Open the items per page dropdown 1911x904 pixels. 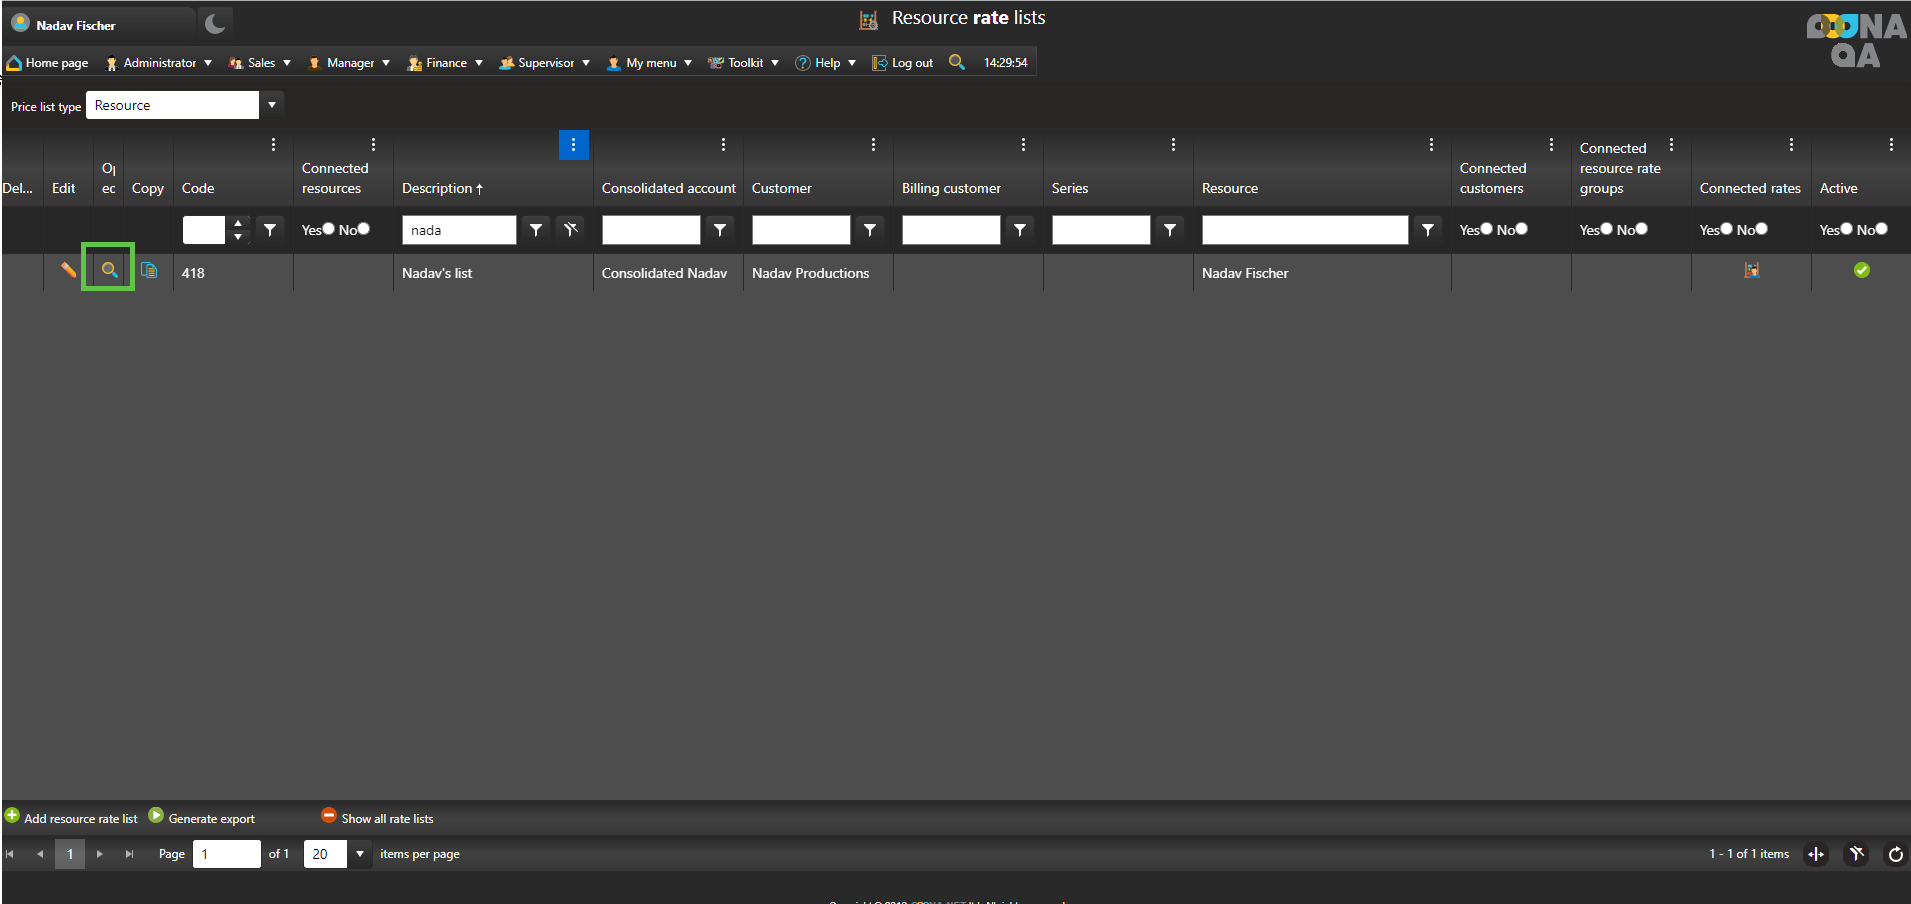pyautogui.click(x=360, y=854)
